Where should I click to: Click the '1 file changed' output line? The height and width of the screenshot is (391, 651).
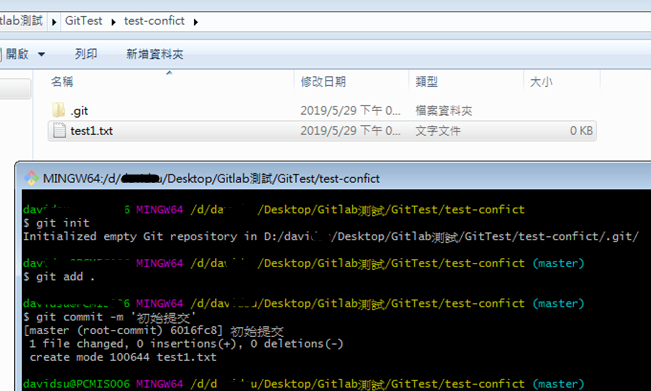point(186,344)
